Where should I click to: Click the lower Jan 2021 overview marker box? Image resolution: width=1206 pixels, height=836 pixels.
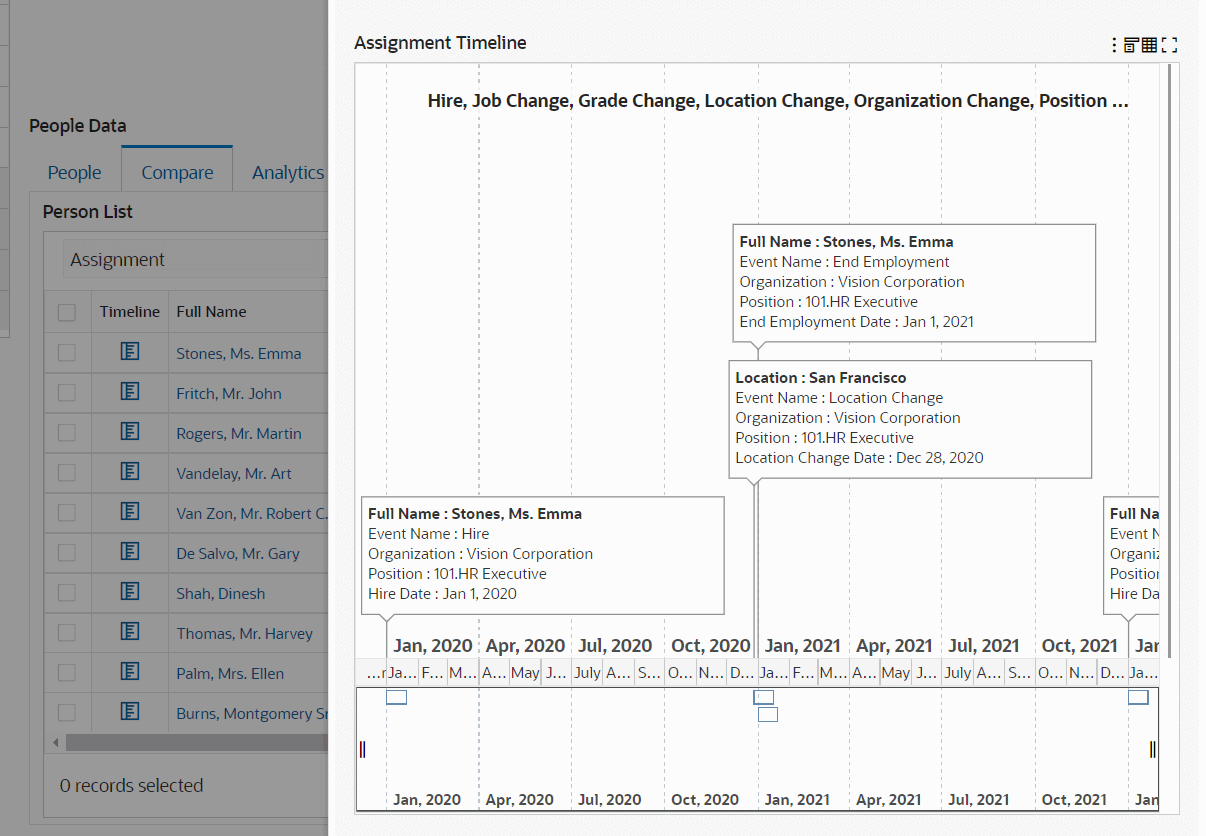point(768,714)
